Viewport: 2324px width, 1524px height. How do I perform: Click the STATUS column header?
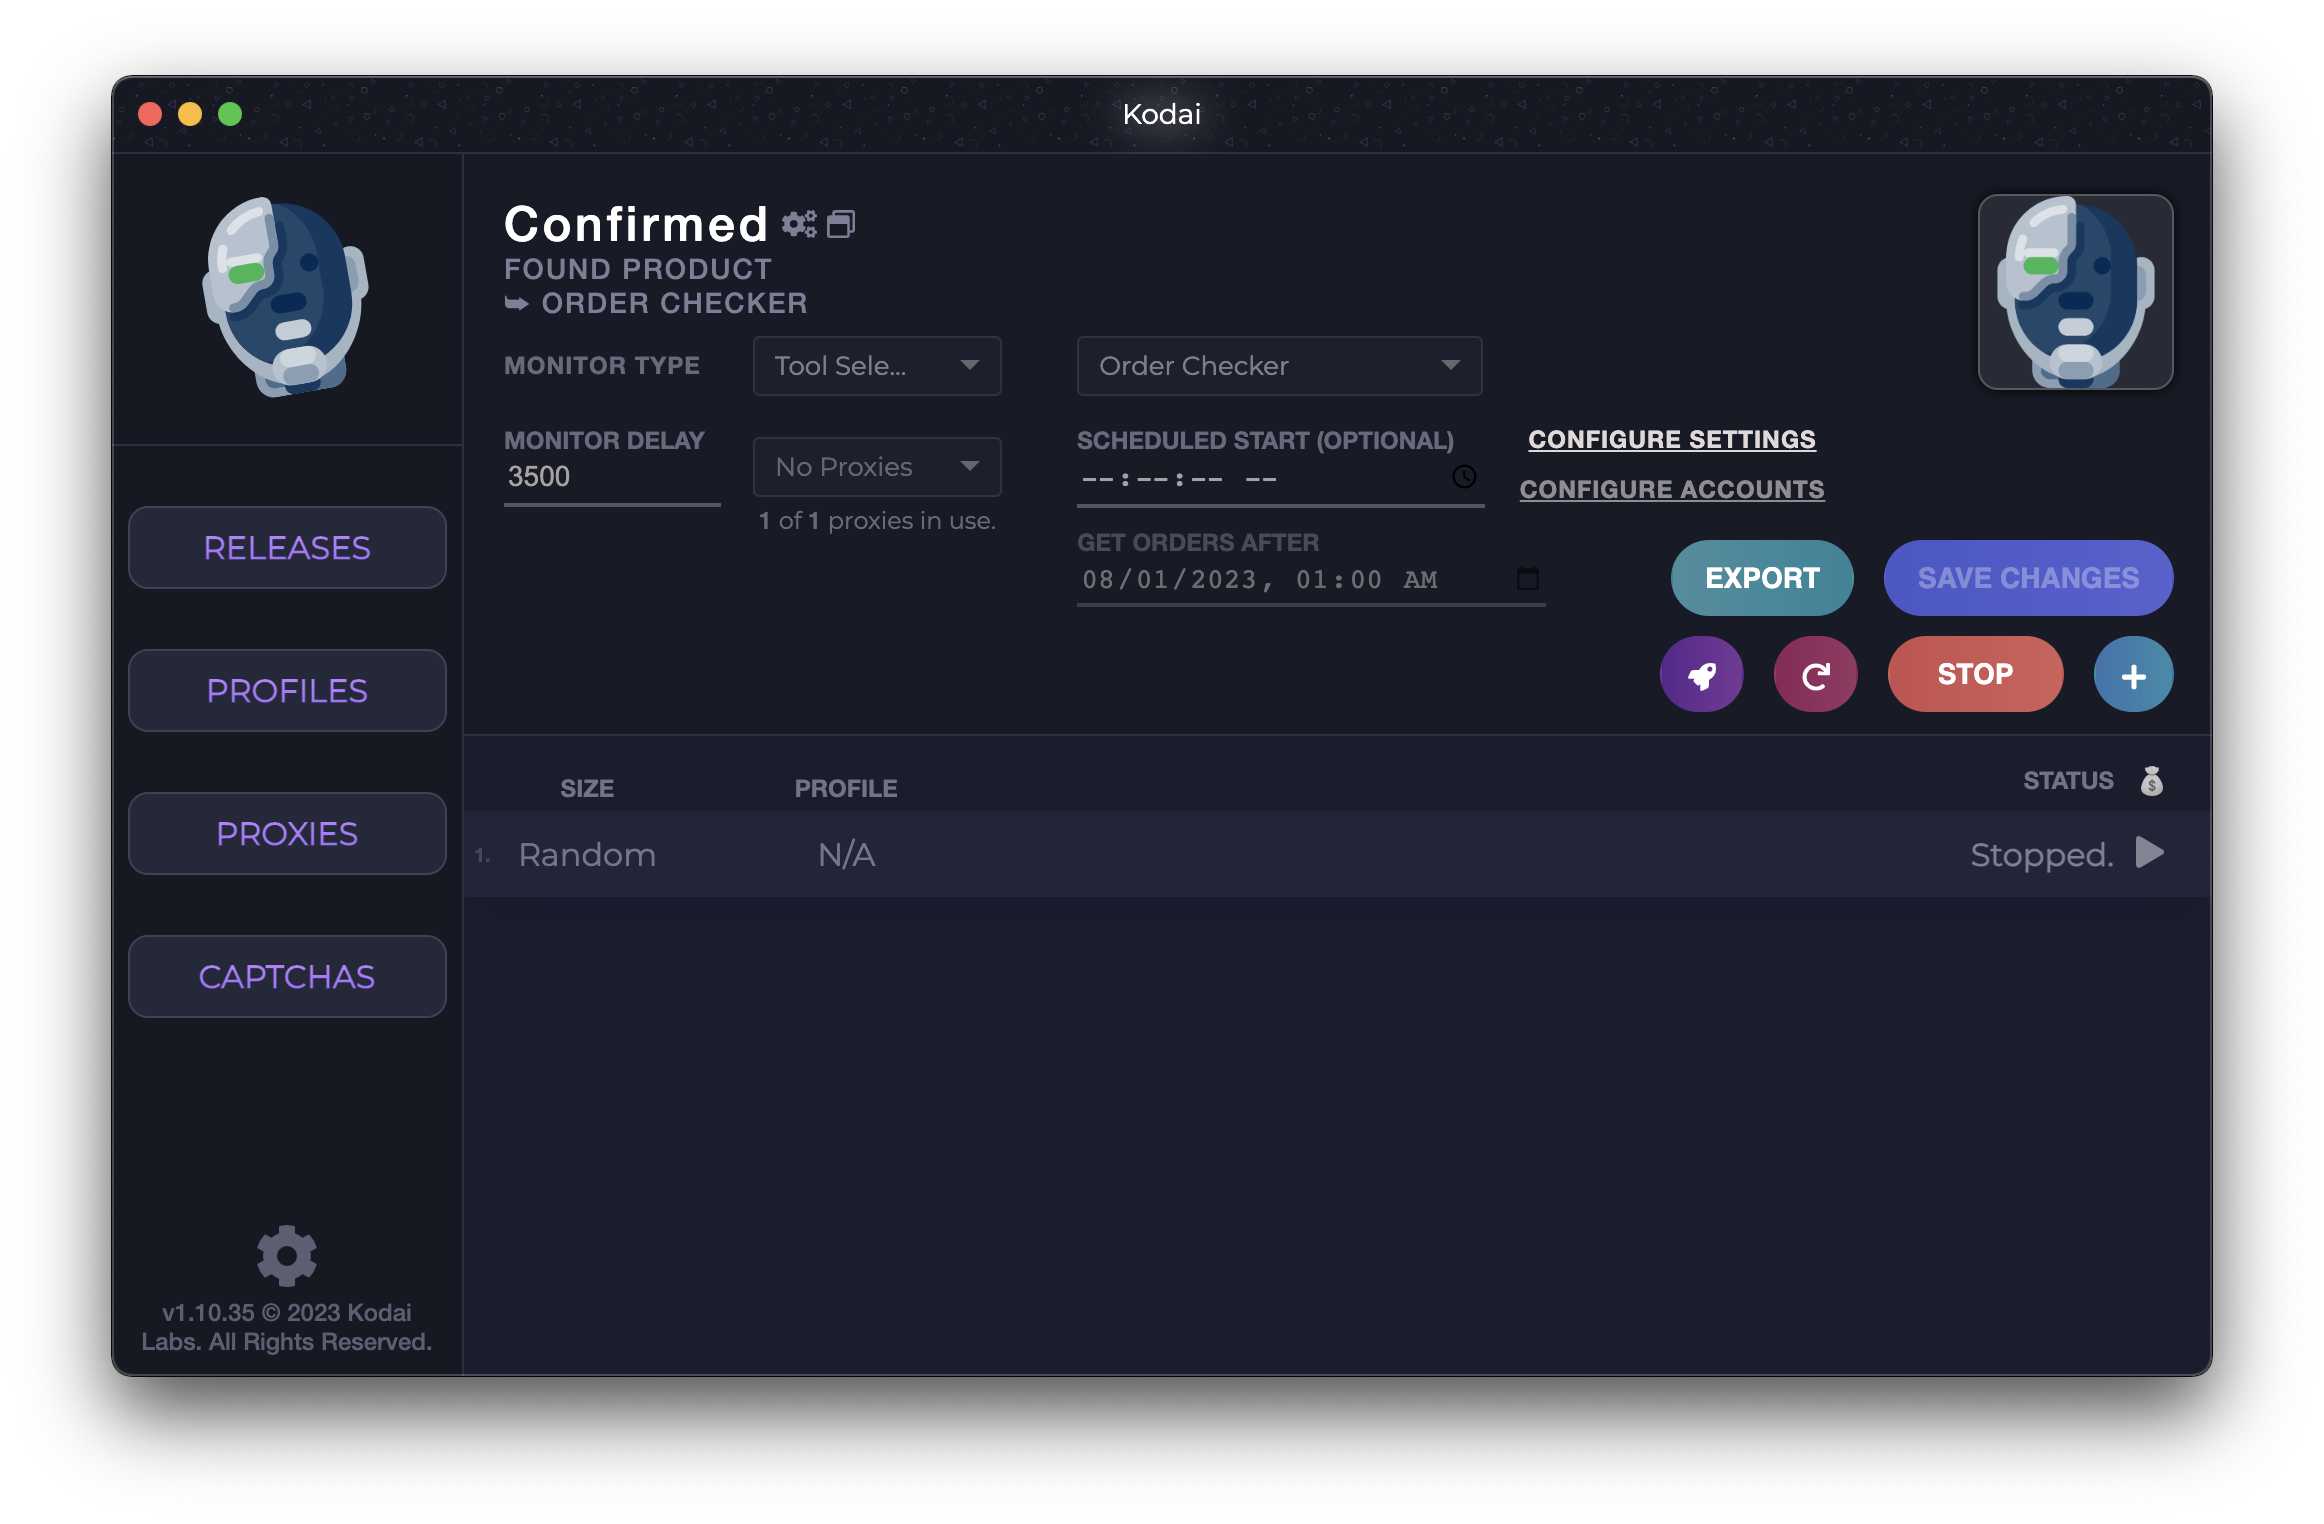pos(2068,781)
